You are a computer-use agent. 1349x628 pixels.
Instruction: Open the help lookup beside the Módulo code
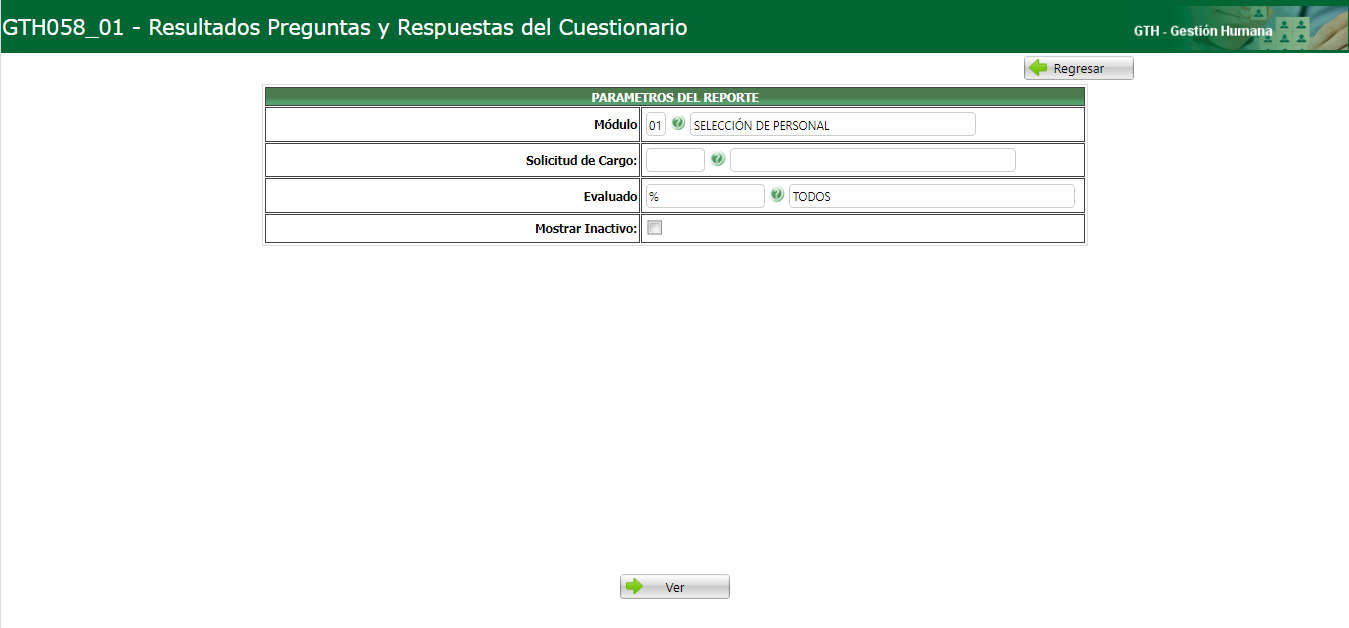679,124
